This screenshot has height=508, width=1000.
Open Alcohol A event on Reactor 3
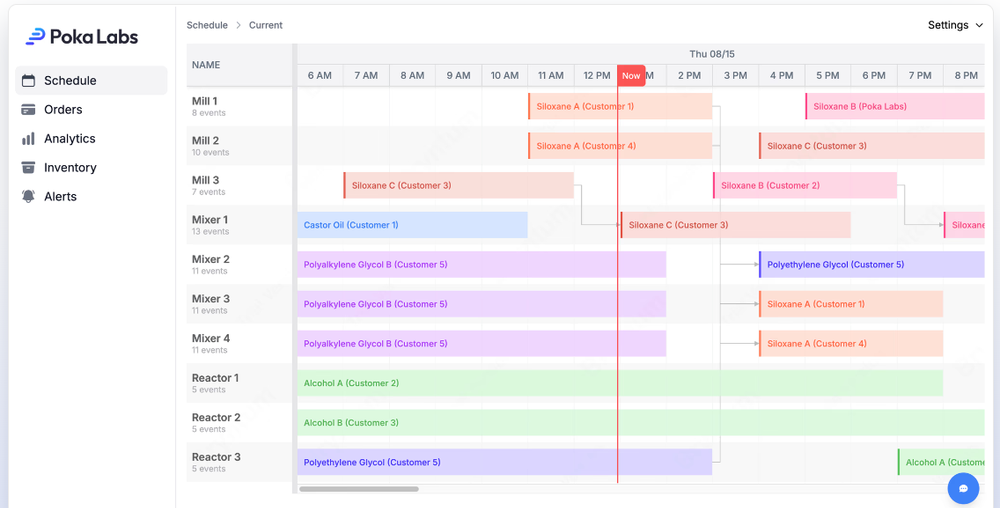941,462
